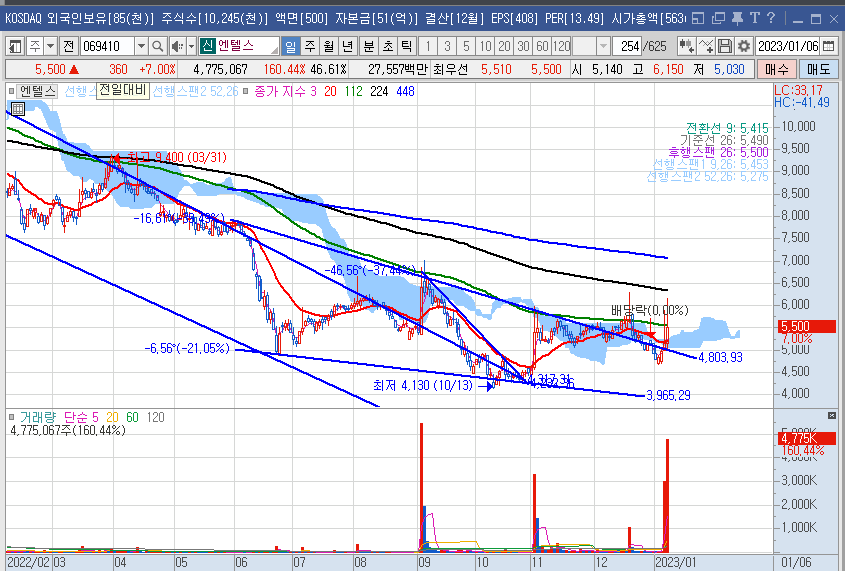Screen dimensions: 845x571
Task: Select interval 3 button
Action: click(447, 46)
